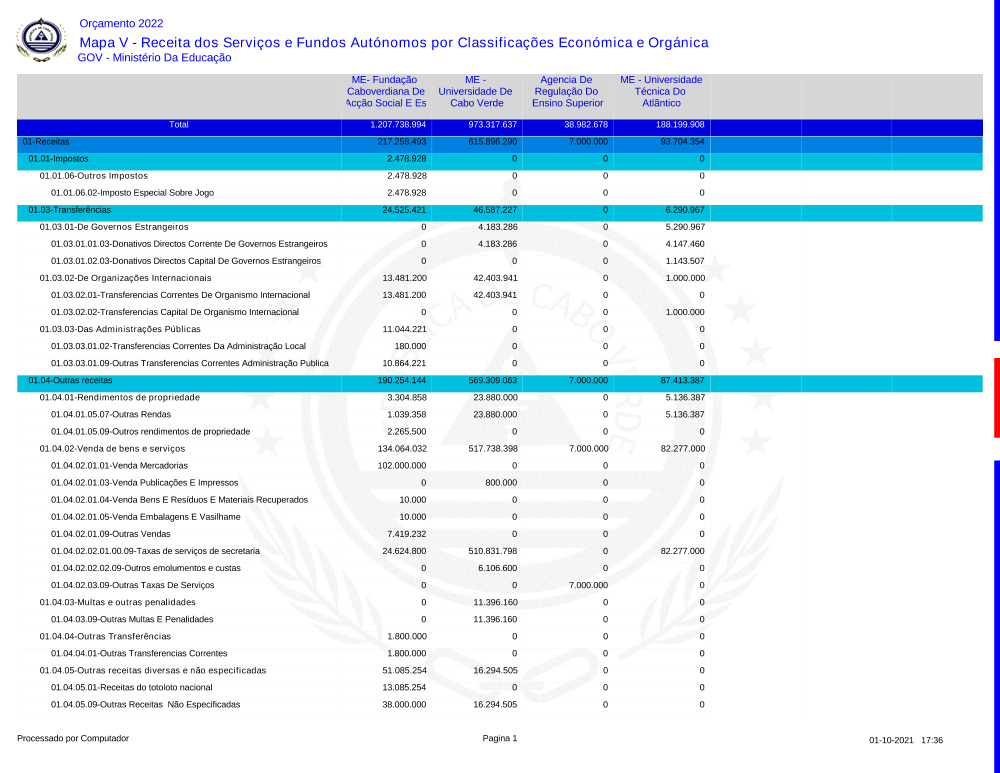1000x773 pixels.
Task: Select 'GOV - Ministério Da Educação' subtitle
Action: [154, 58]
